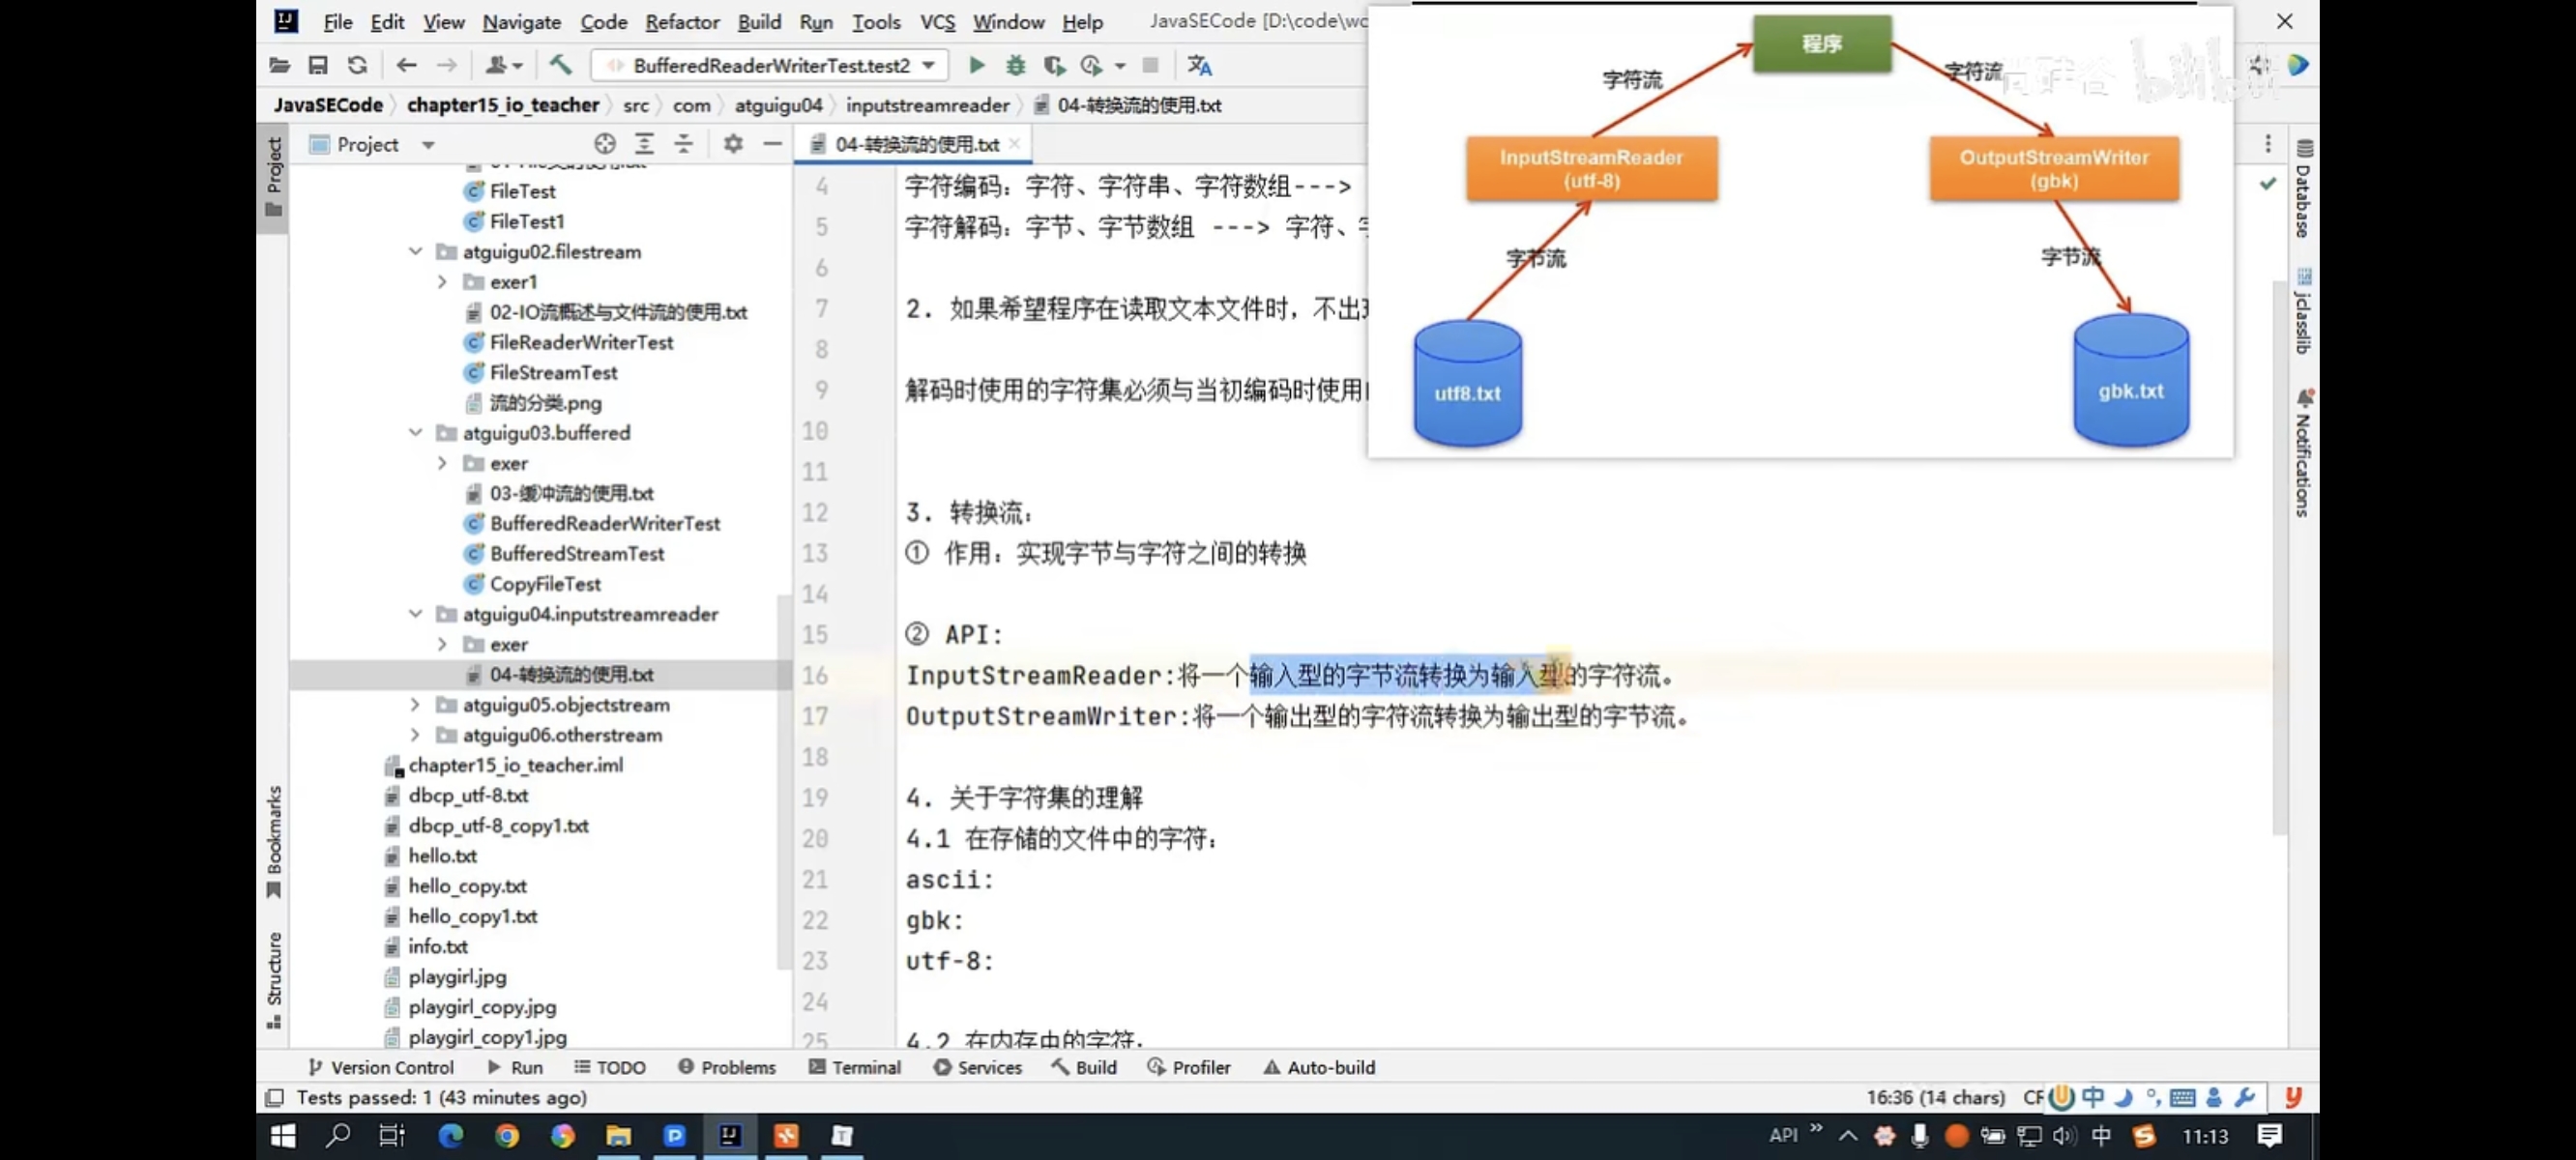Toggle the Bookmarks side panel
This screenshot has height=1160, width=2576.
[x=274, y=840]
